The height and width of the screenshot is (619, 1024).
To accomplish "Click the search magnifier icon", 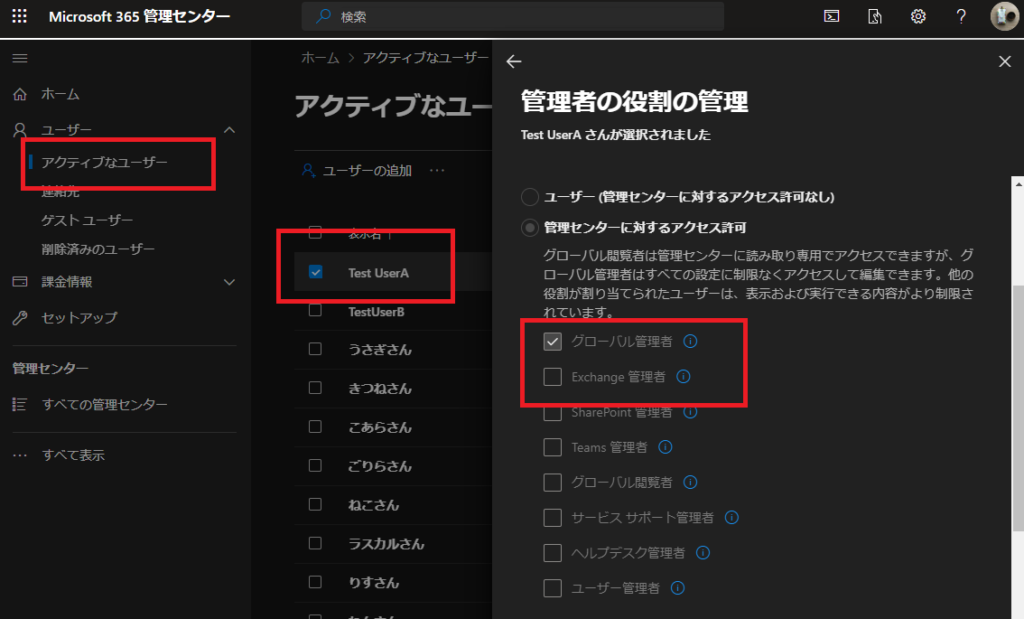I will (x=323, y=16).
